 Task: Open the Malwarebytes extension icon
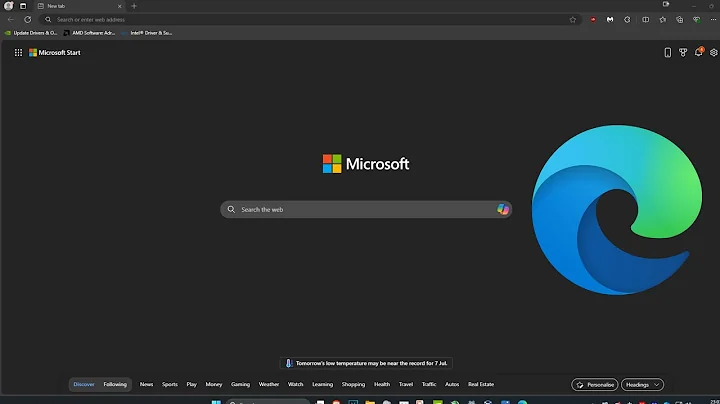point(610,19)
